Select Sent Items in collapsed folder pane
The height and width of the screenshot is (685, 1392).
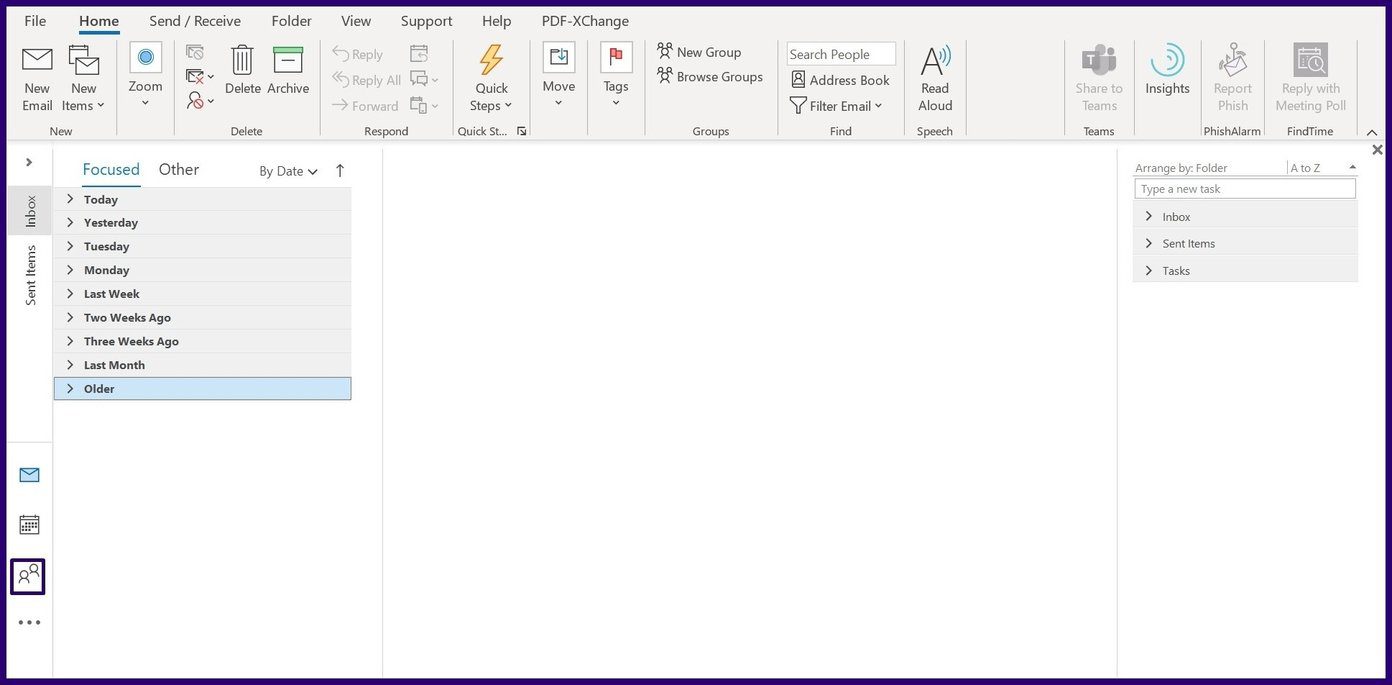tap(30, 275)
